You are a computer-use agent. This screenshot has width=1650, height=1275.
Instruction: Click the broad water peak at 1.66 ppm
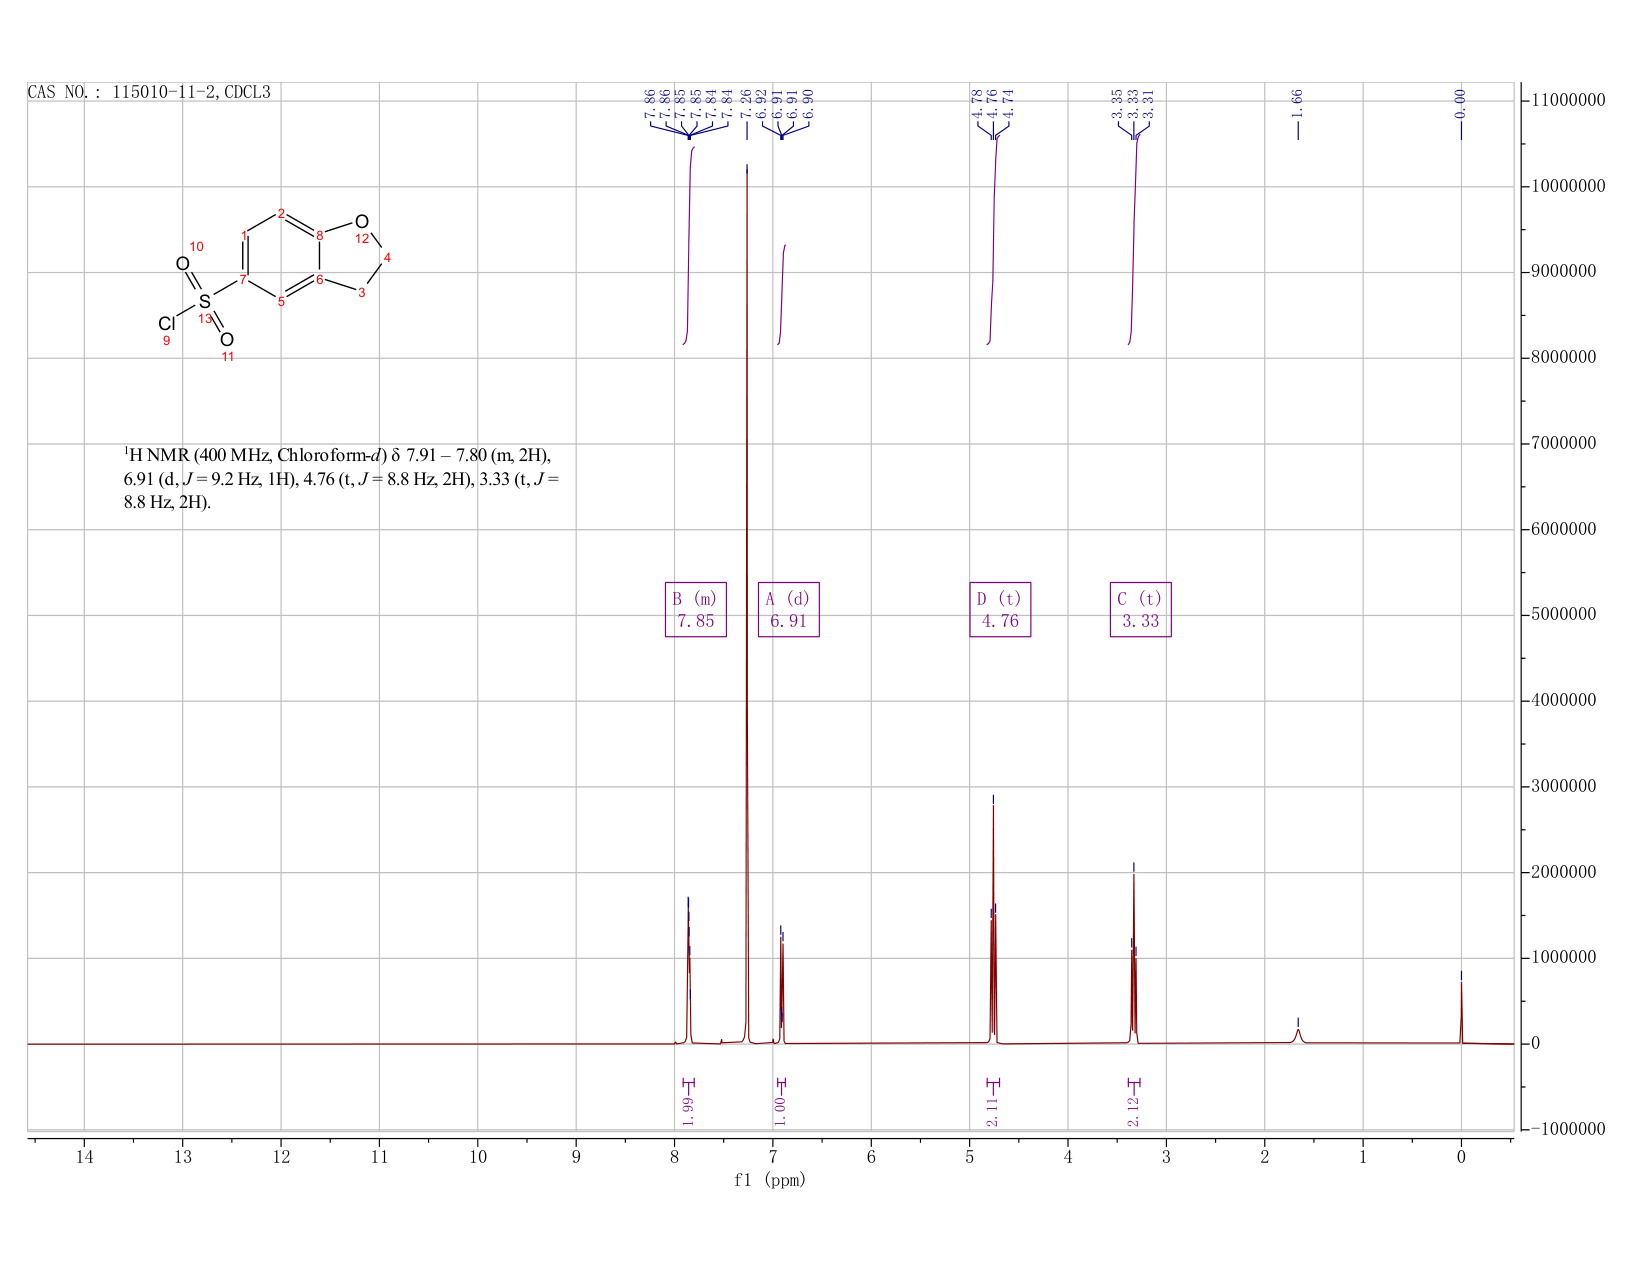click(1298, 1036)
